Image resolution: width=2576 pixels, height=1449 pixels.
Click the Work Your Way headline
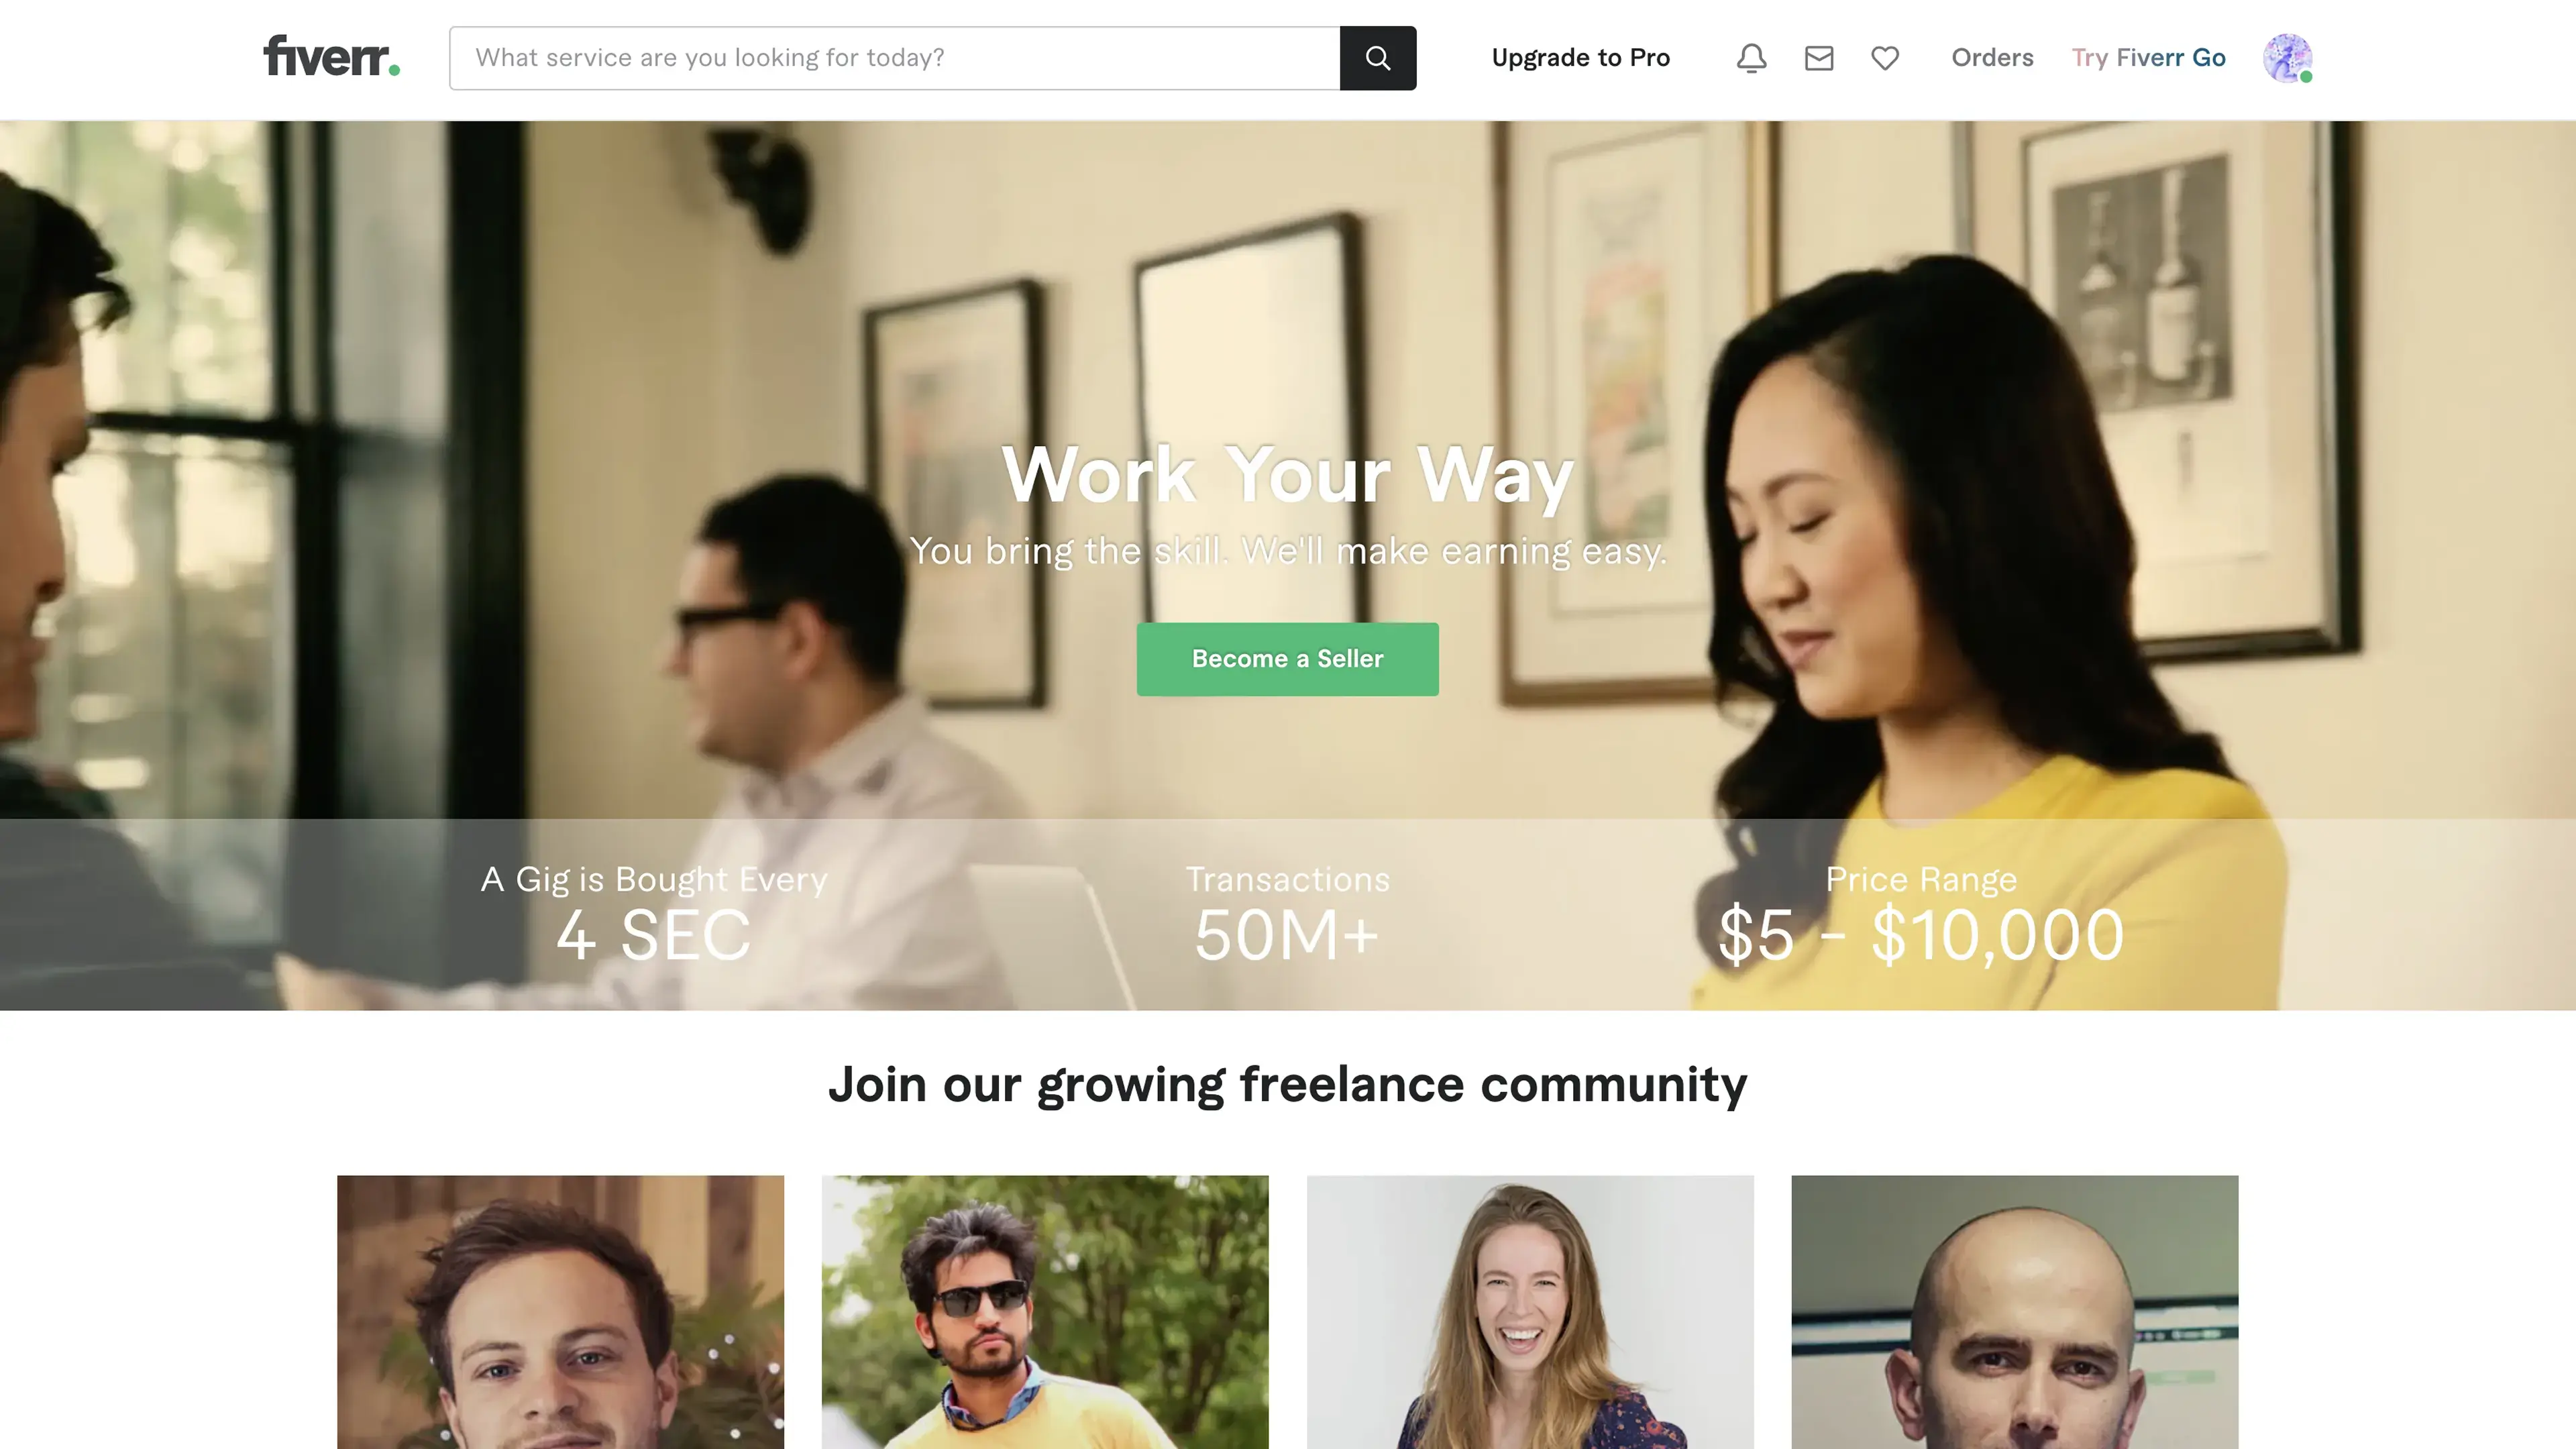pyautogui.click(x=1288, y=475)
